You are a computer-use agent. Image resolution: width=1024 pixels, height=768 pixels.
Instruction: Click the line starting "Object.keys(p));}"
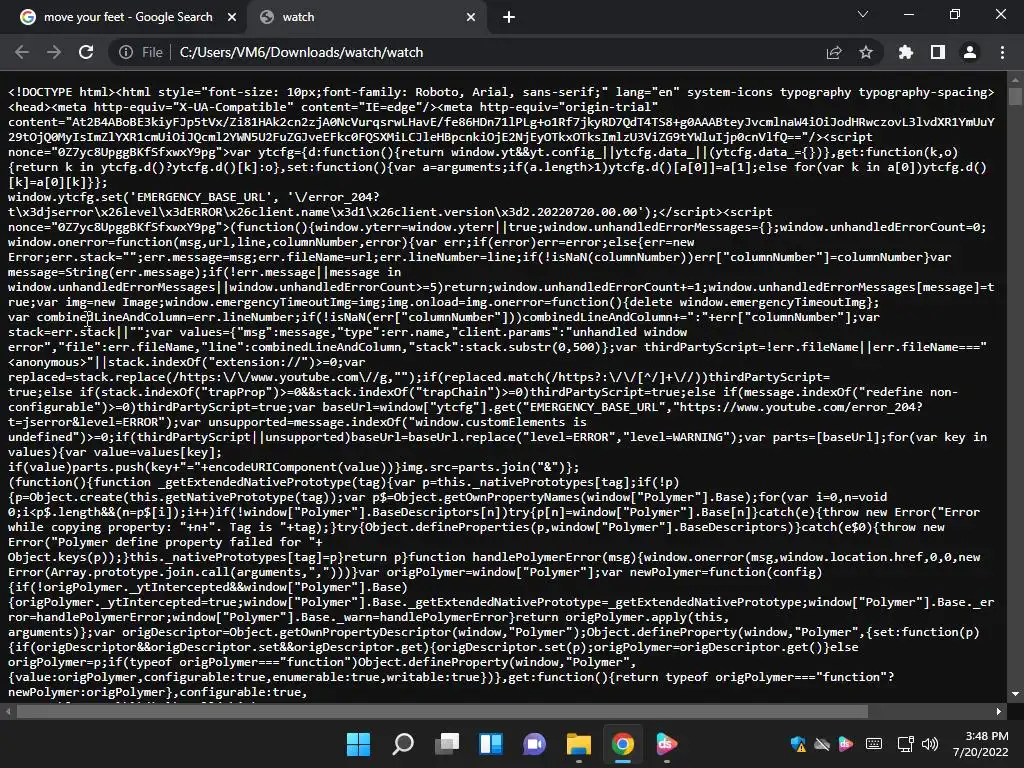coord(494,558)
